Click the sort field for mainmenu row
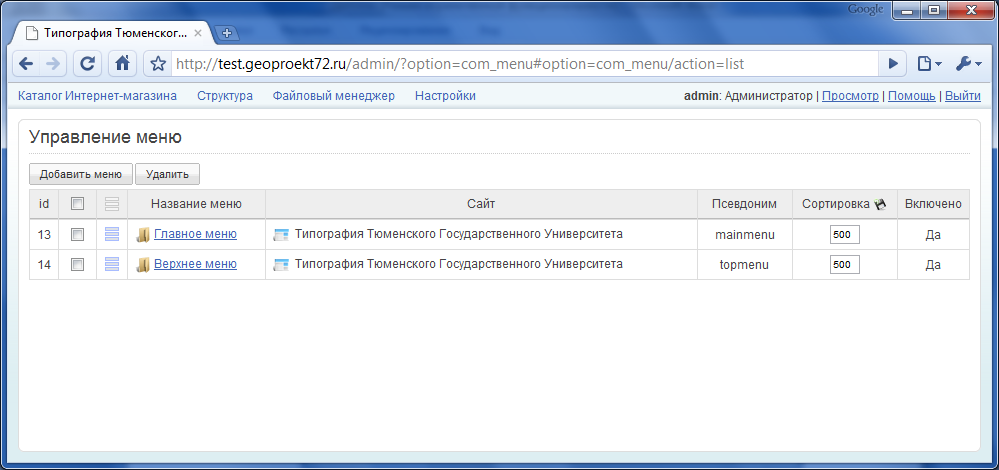The width and height of the screenshot is (999, 470). (x=845, y=234)
